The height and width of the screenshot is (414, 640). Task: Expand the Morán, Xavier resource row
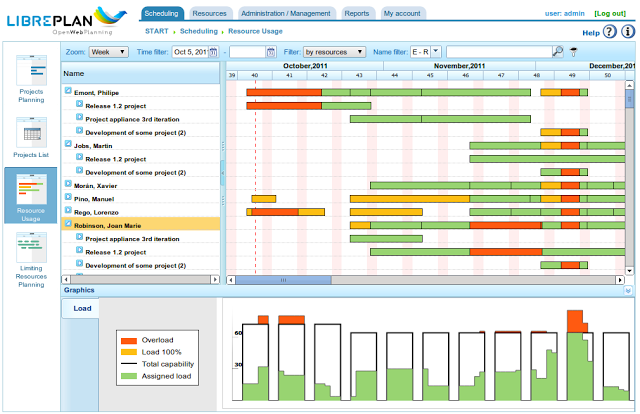click(x=68, y=185)
